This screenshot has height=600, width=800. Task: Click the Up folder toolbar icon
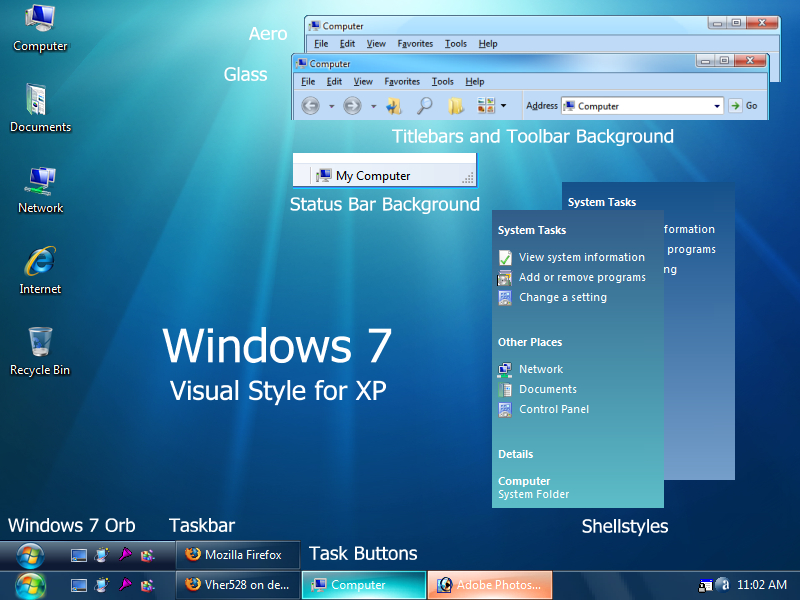click(393, 106)
